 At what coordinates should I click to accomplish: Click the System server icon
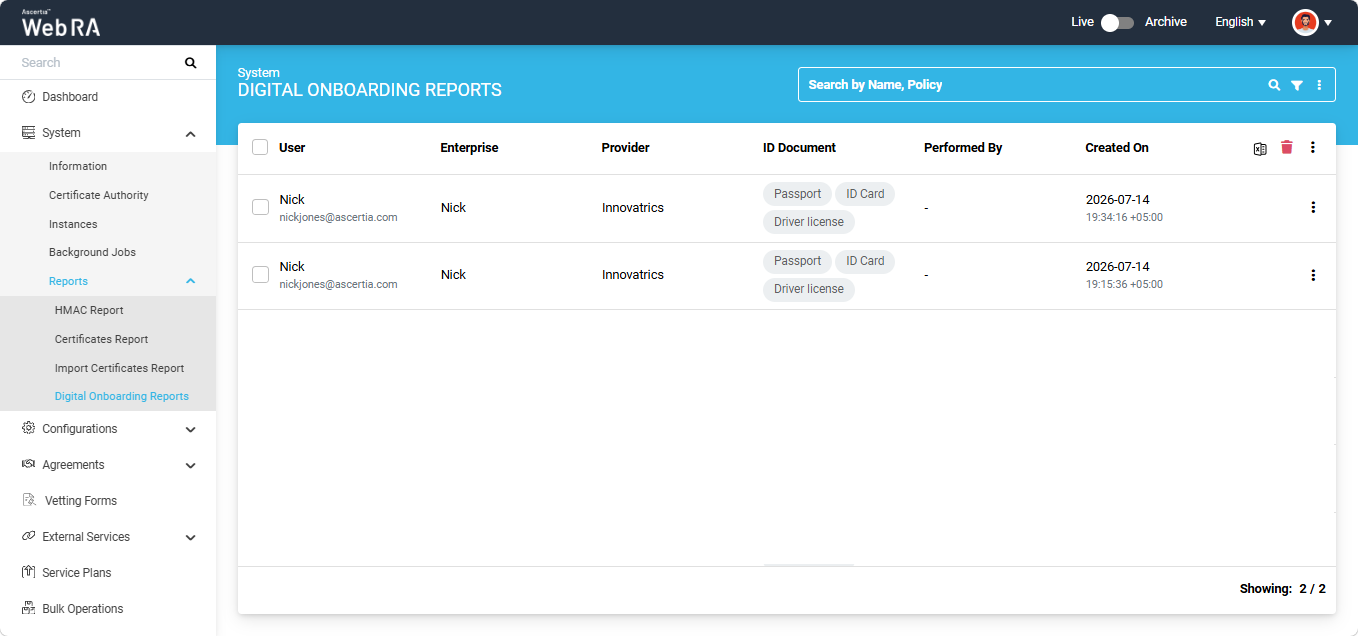pos(28,133)
